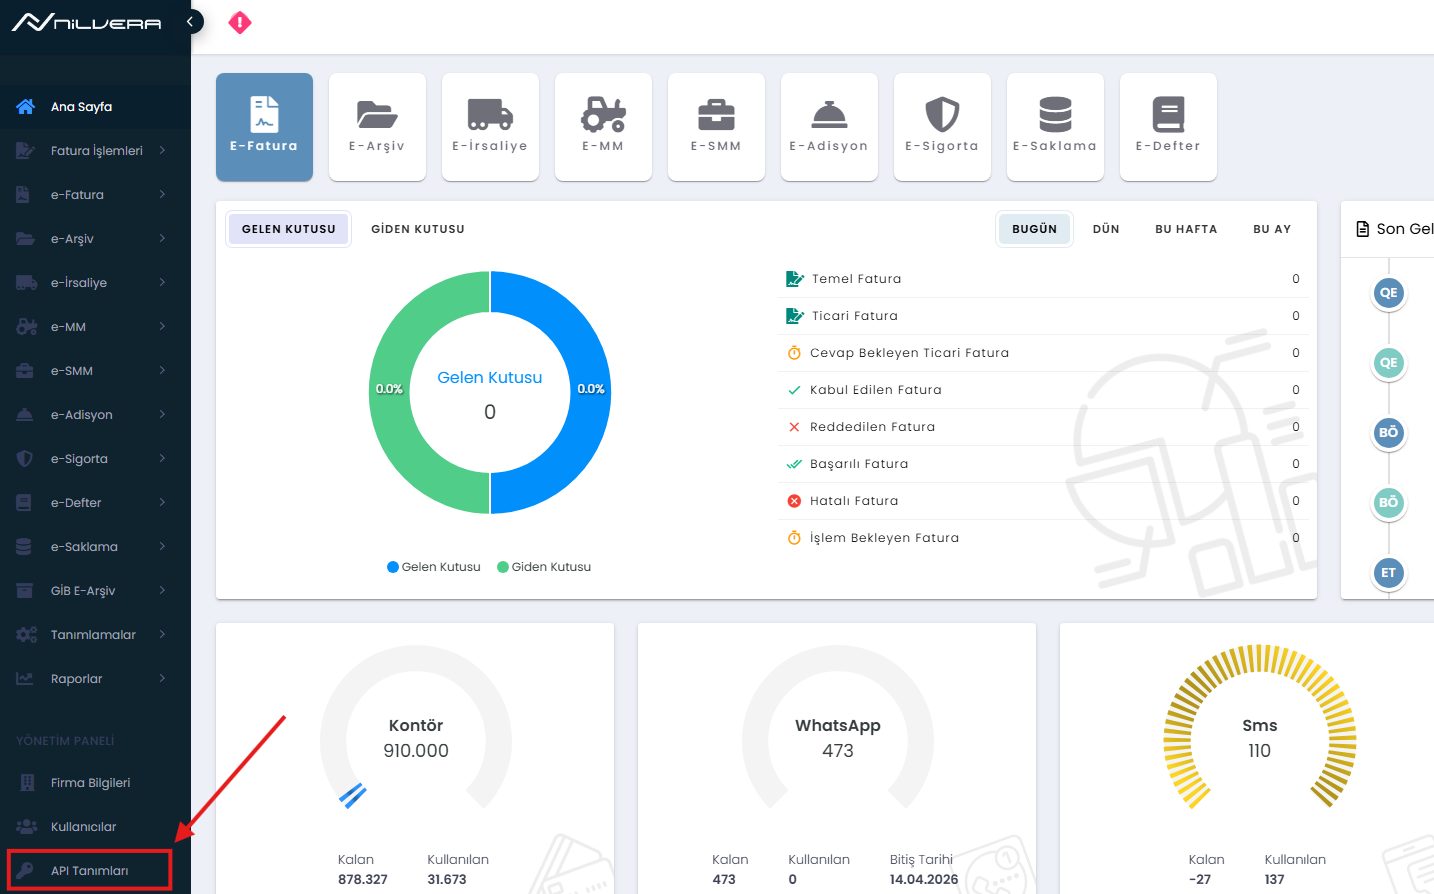
Task: Open the E-Arşiv folder tile
Action: tap(377, 127)
